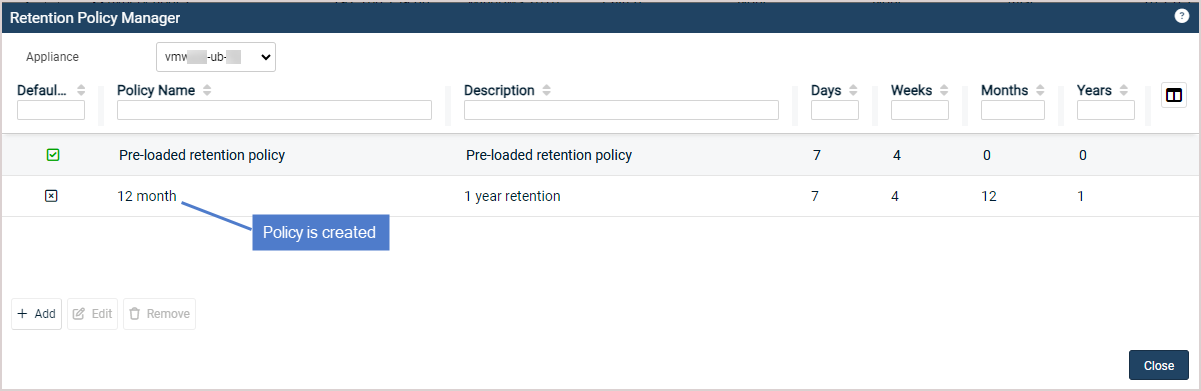Click the Edit policy button
This screenshot has height=391, width=1201.
(92, 314)
